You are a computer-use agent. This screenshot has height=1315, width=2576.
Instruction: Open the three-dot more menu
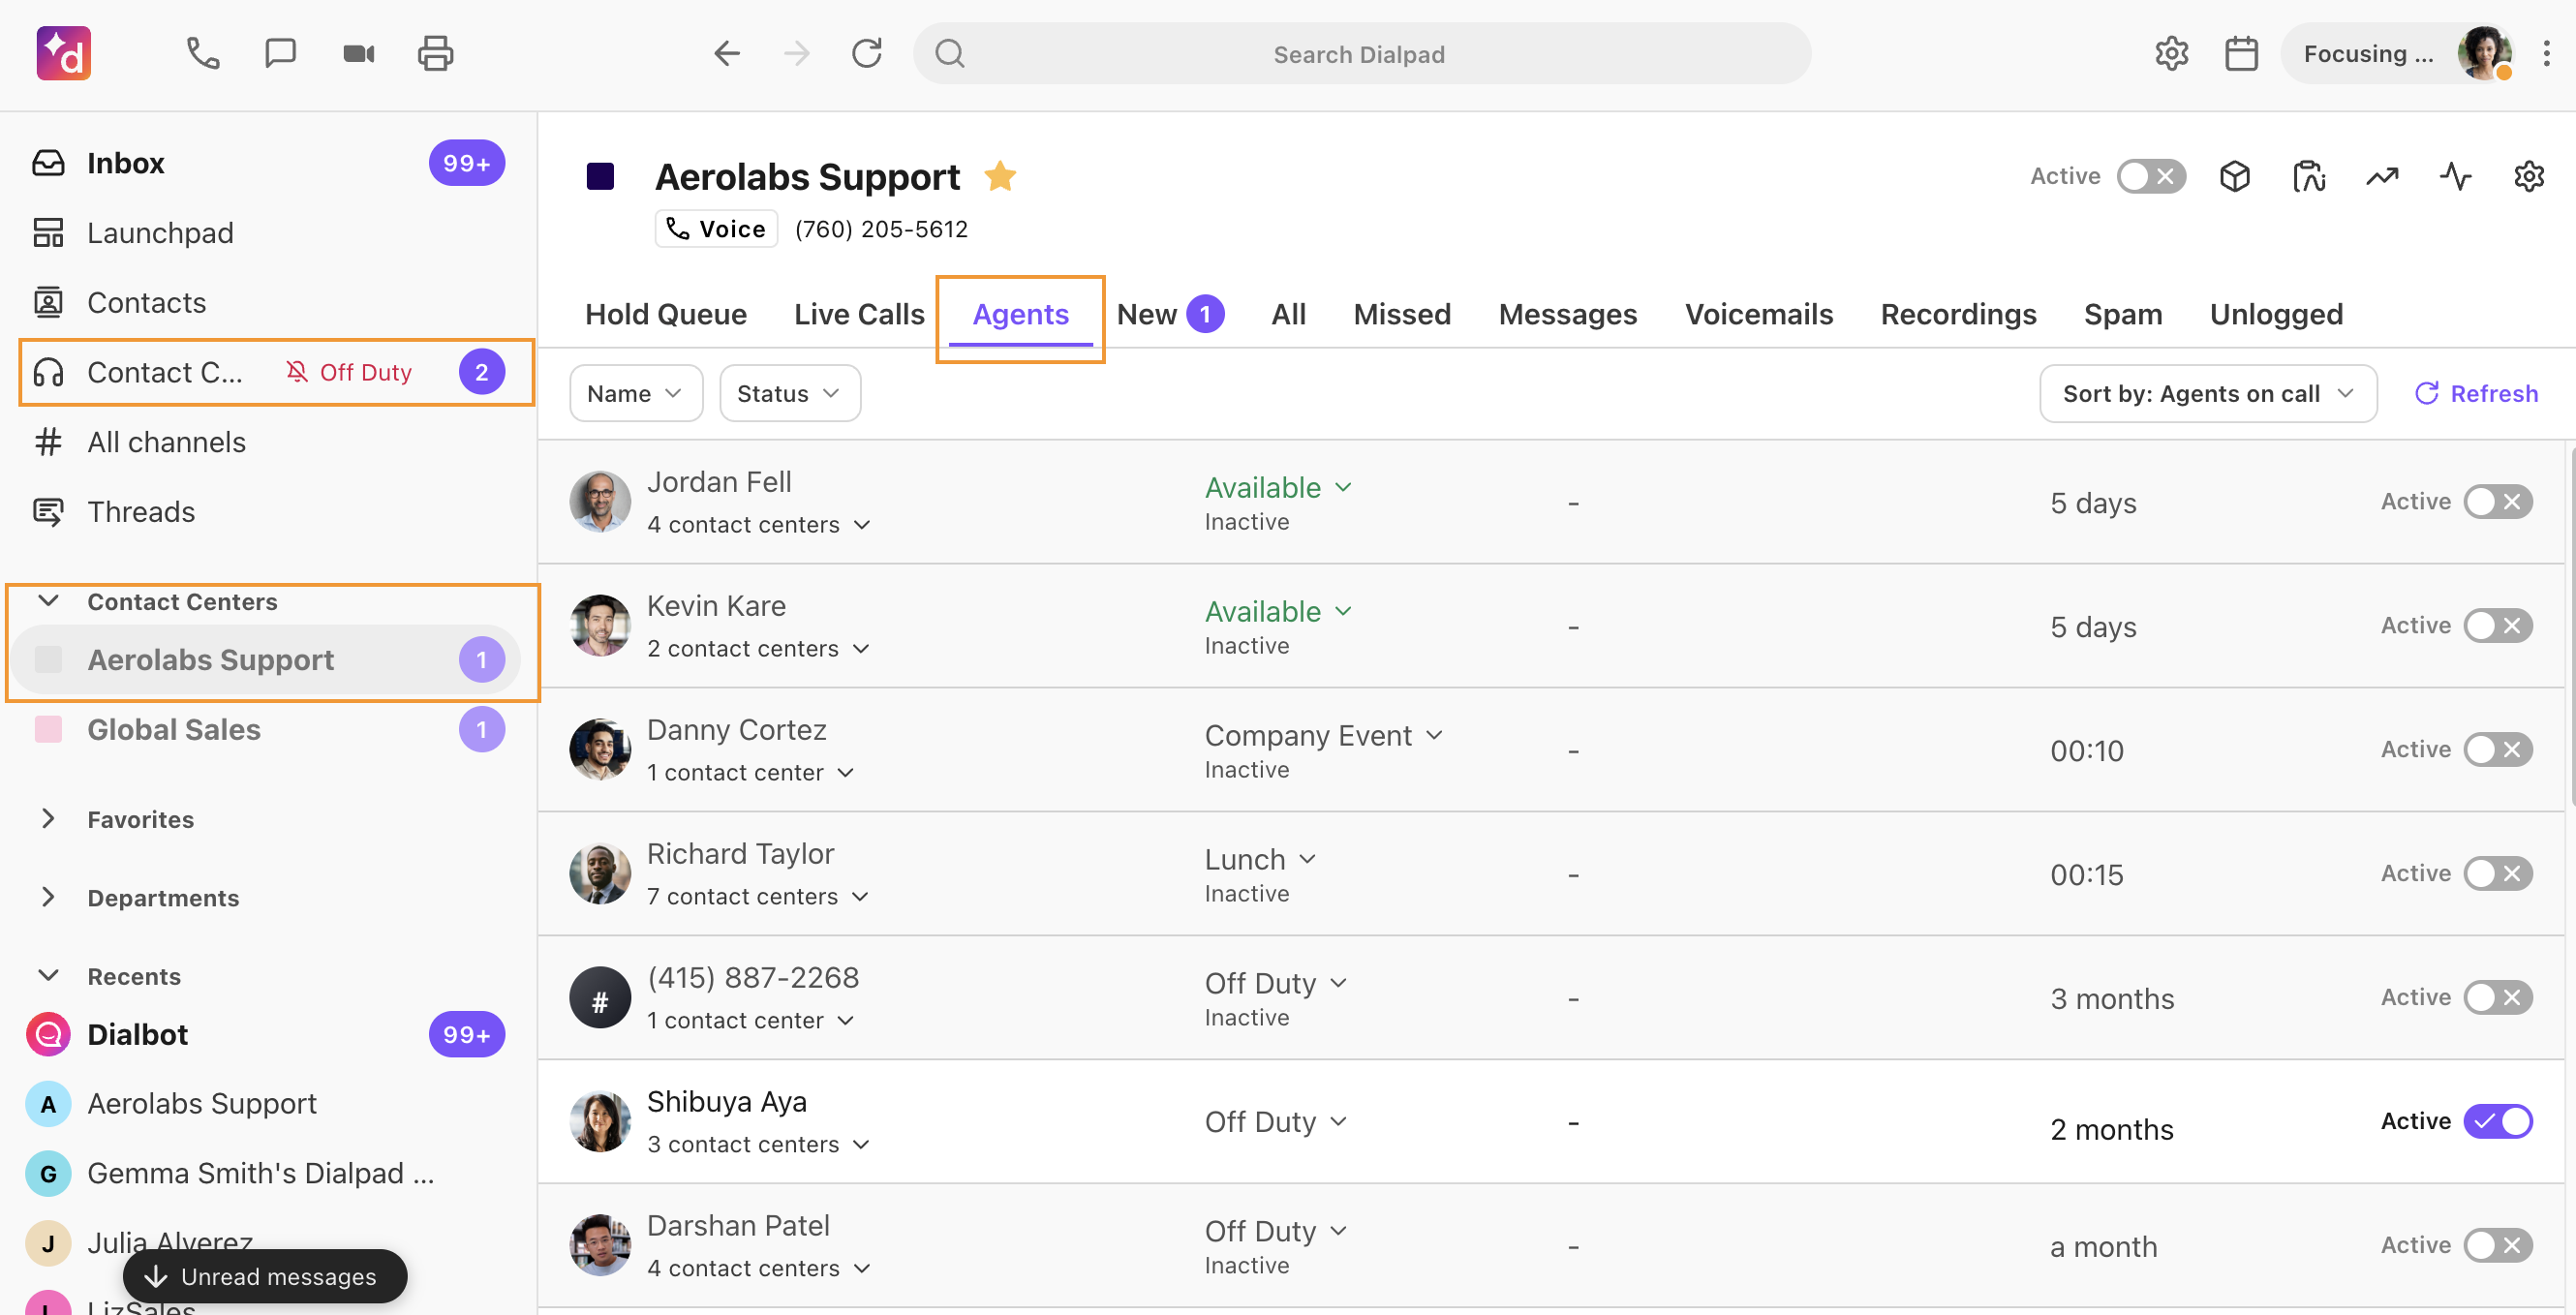pos(2546,53)
